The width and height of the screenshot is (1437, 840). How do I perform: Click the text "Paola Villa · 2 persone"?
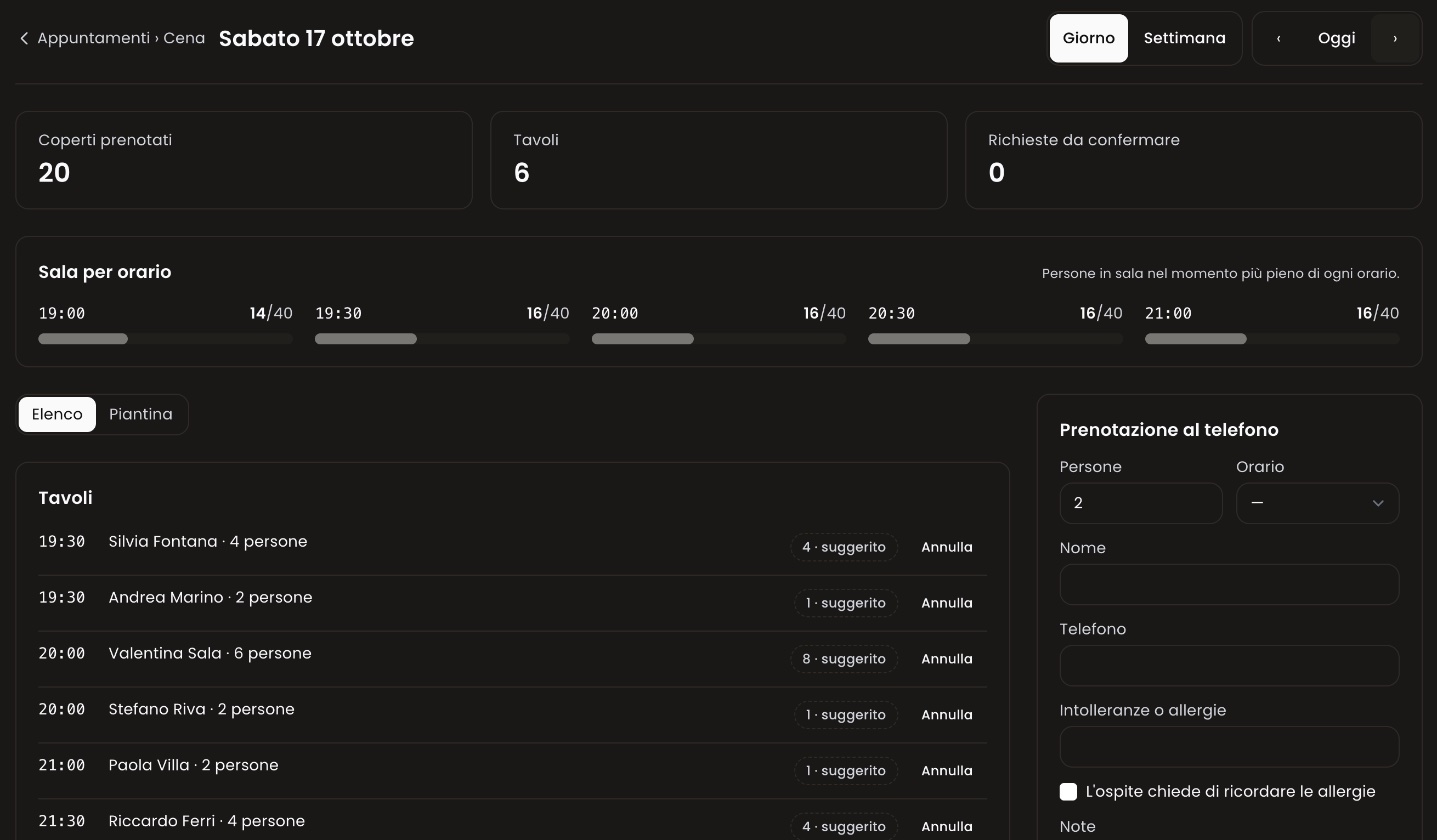pyautogui.click(x=194, y=765)
